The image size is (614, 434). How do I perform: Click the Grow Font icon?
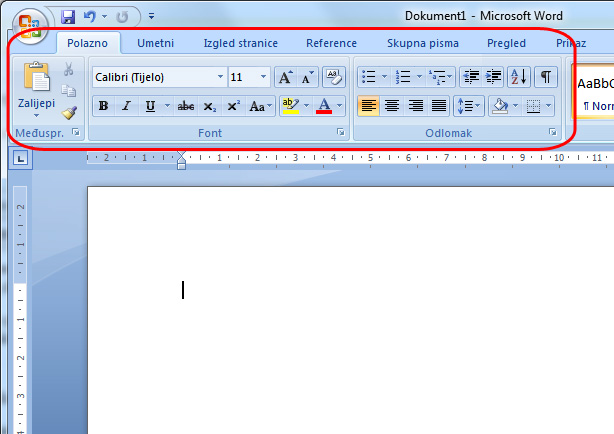pyautogui.click(x=285, y=77)
